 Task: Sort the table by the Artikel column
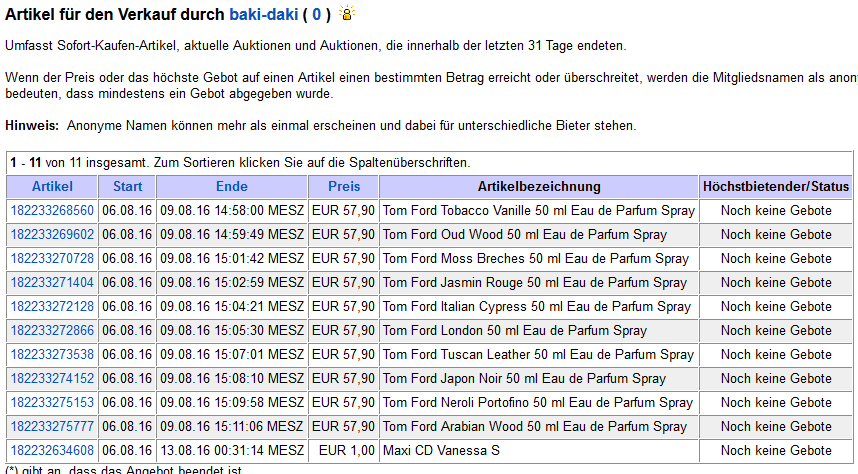click(52, 187)
